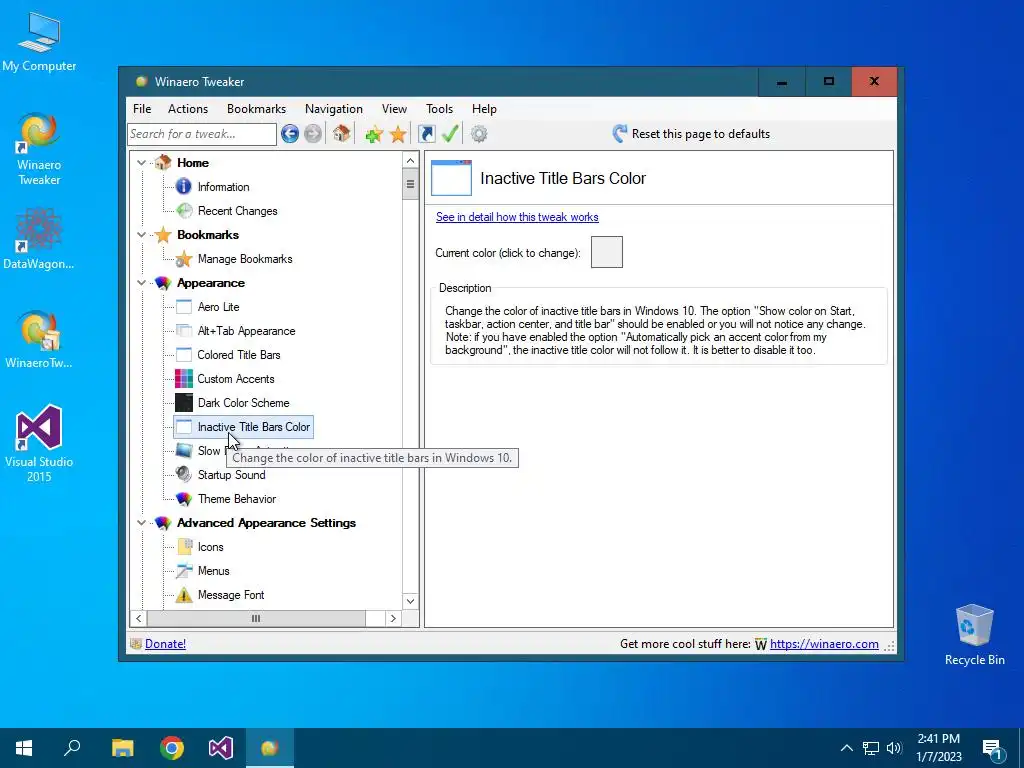
Task: Open taskbar search magnifier
Action: [72, 748]
